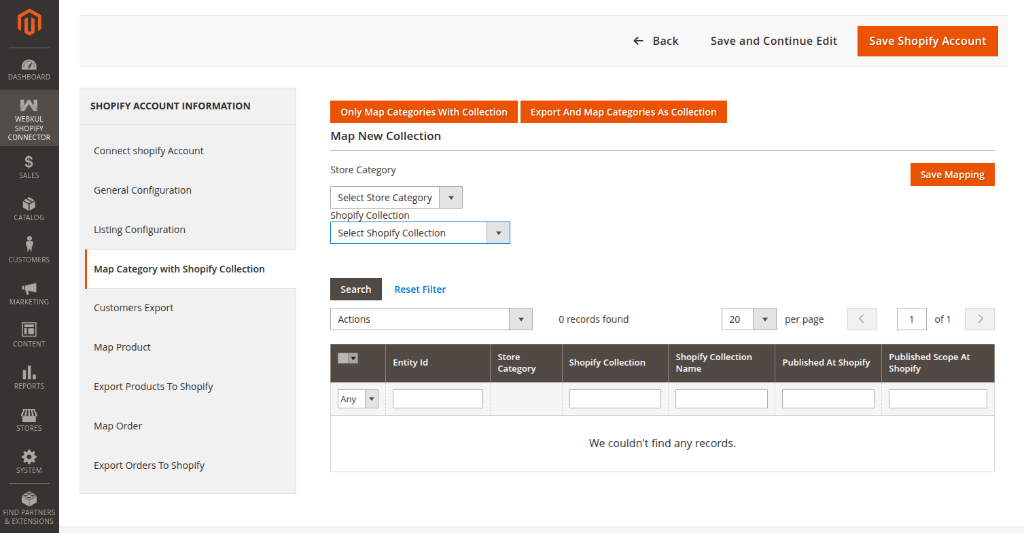Click Published Scope At Shopify filter field

coord(938,398)
